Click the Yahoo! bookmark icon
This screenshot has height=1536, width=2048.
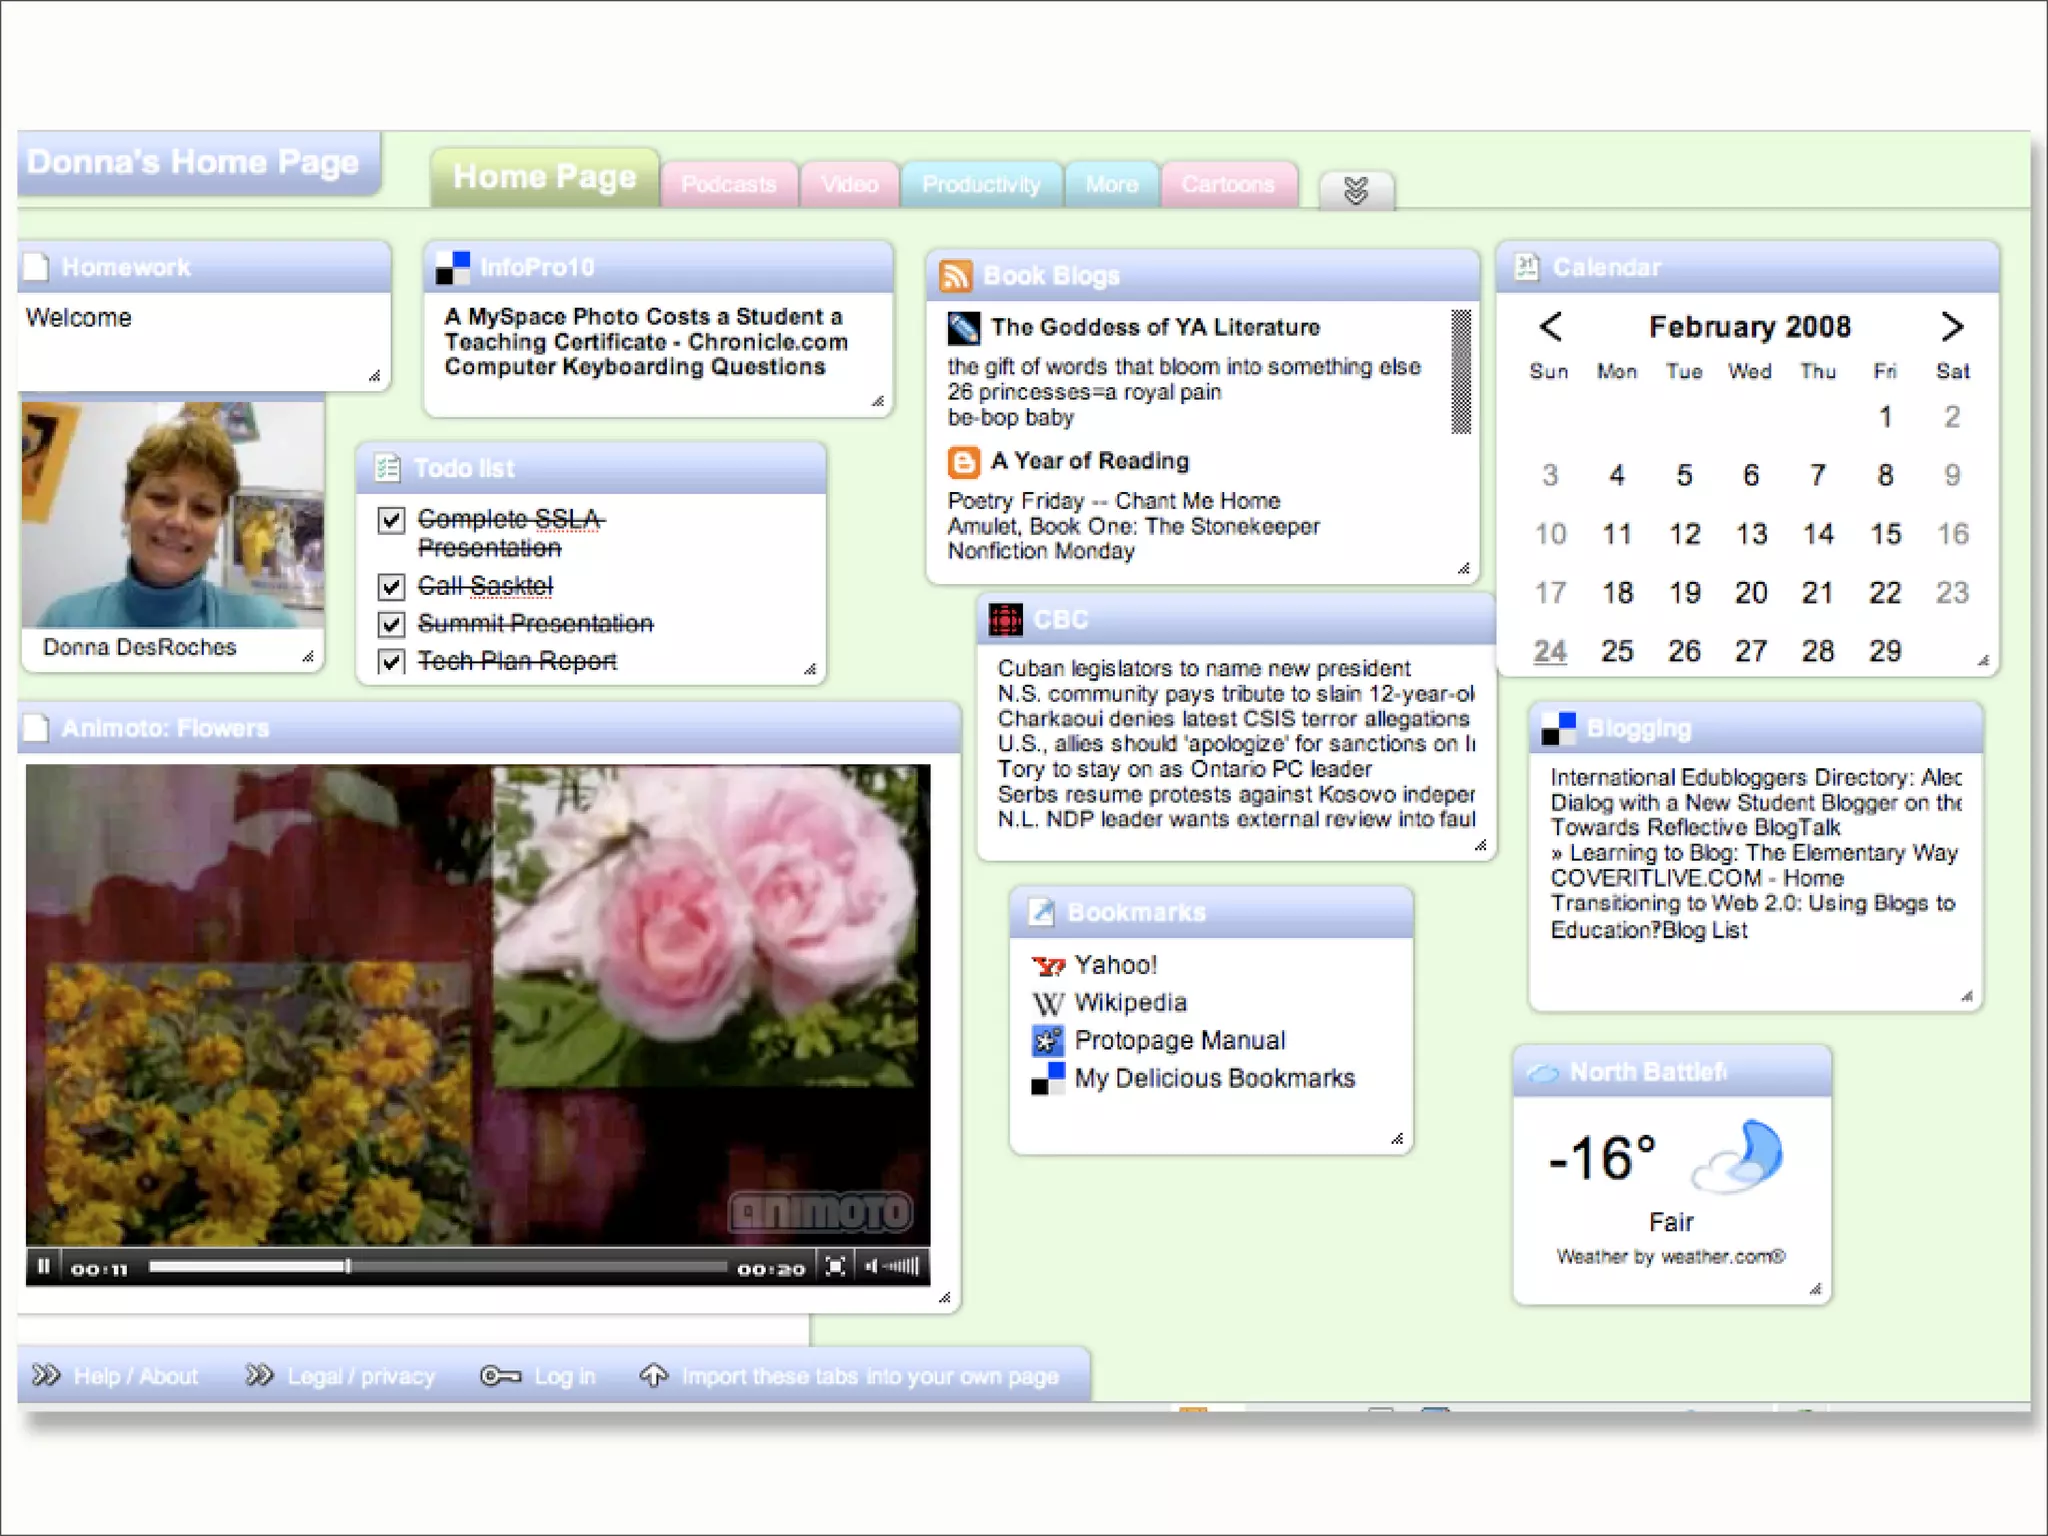1048,966
